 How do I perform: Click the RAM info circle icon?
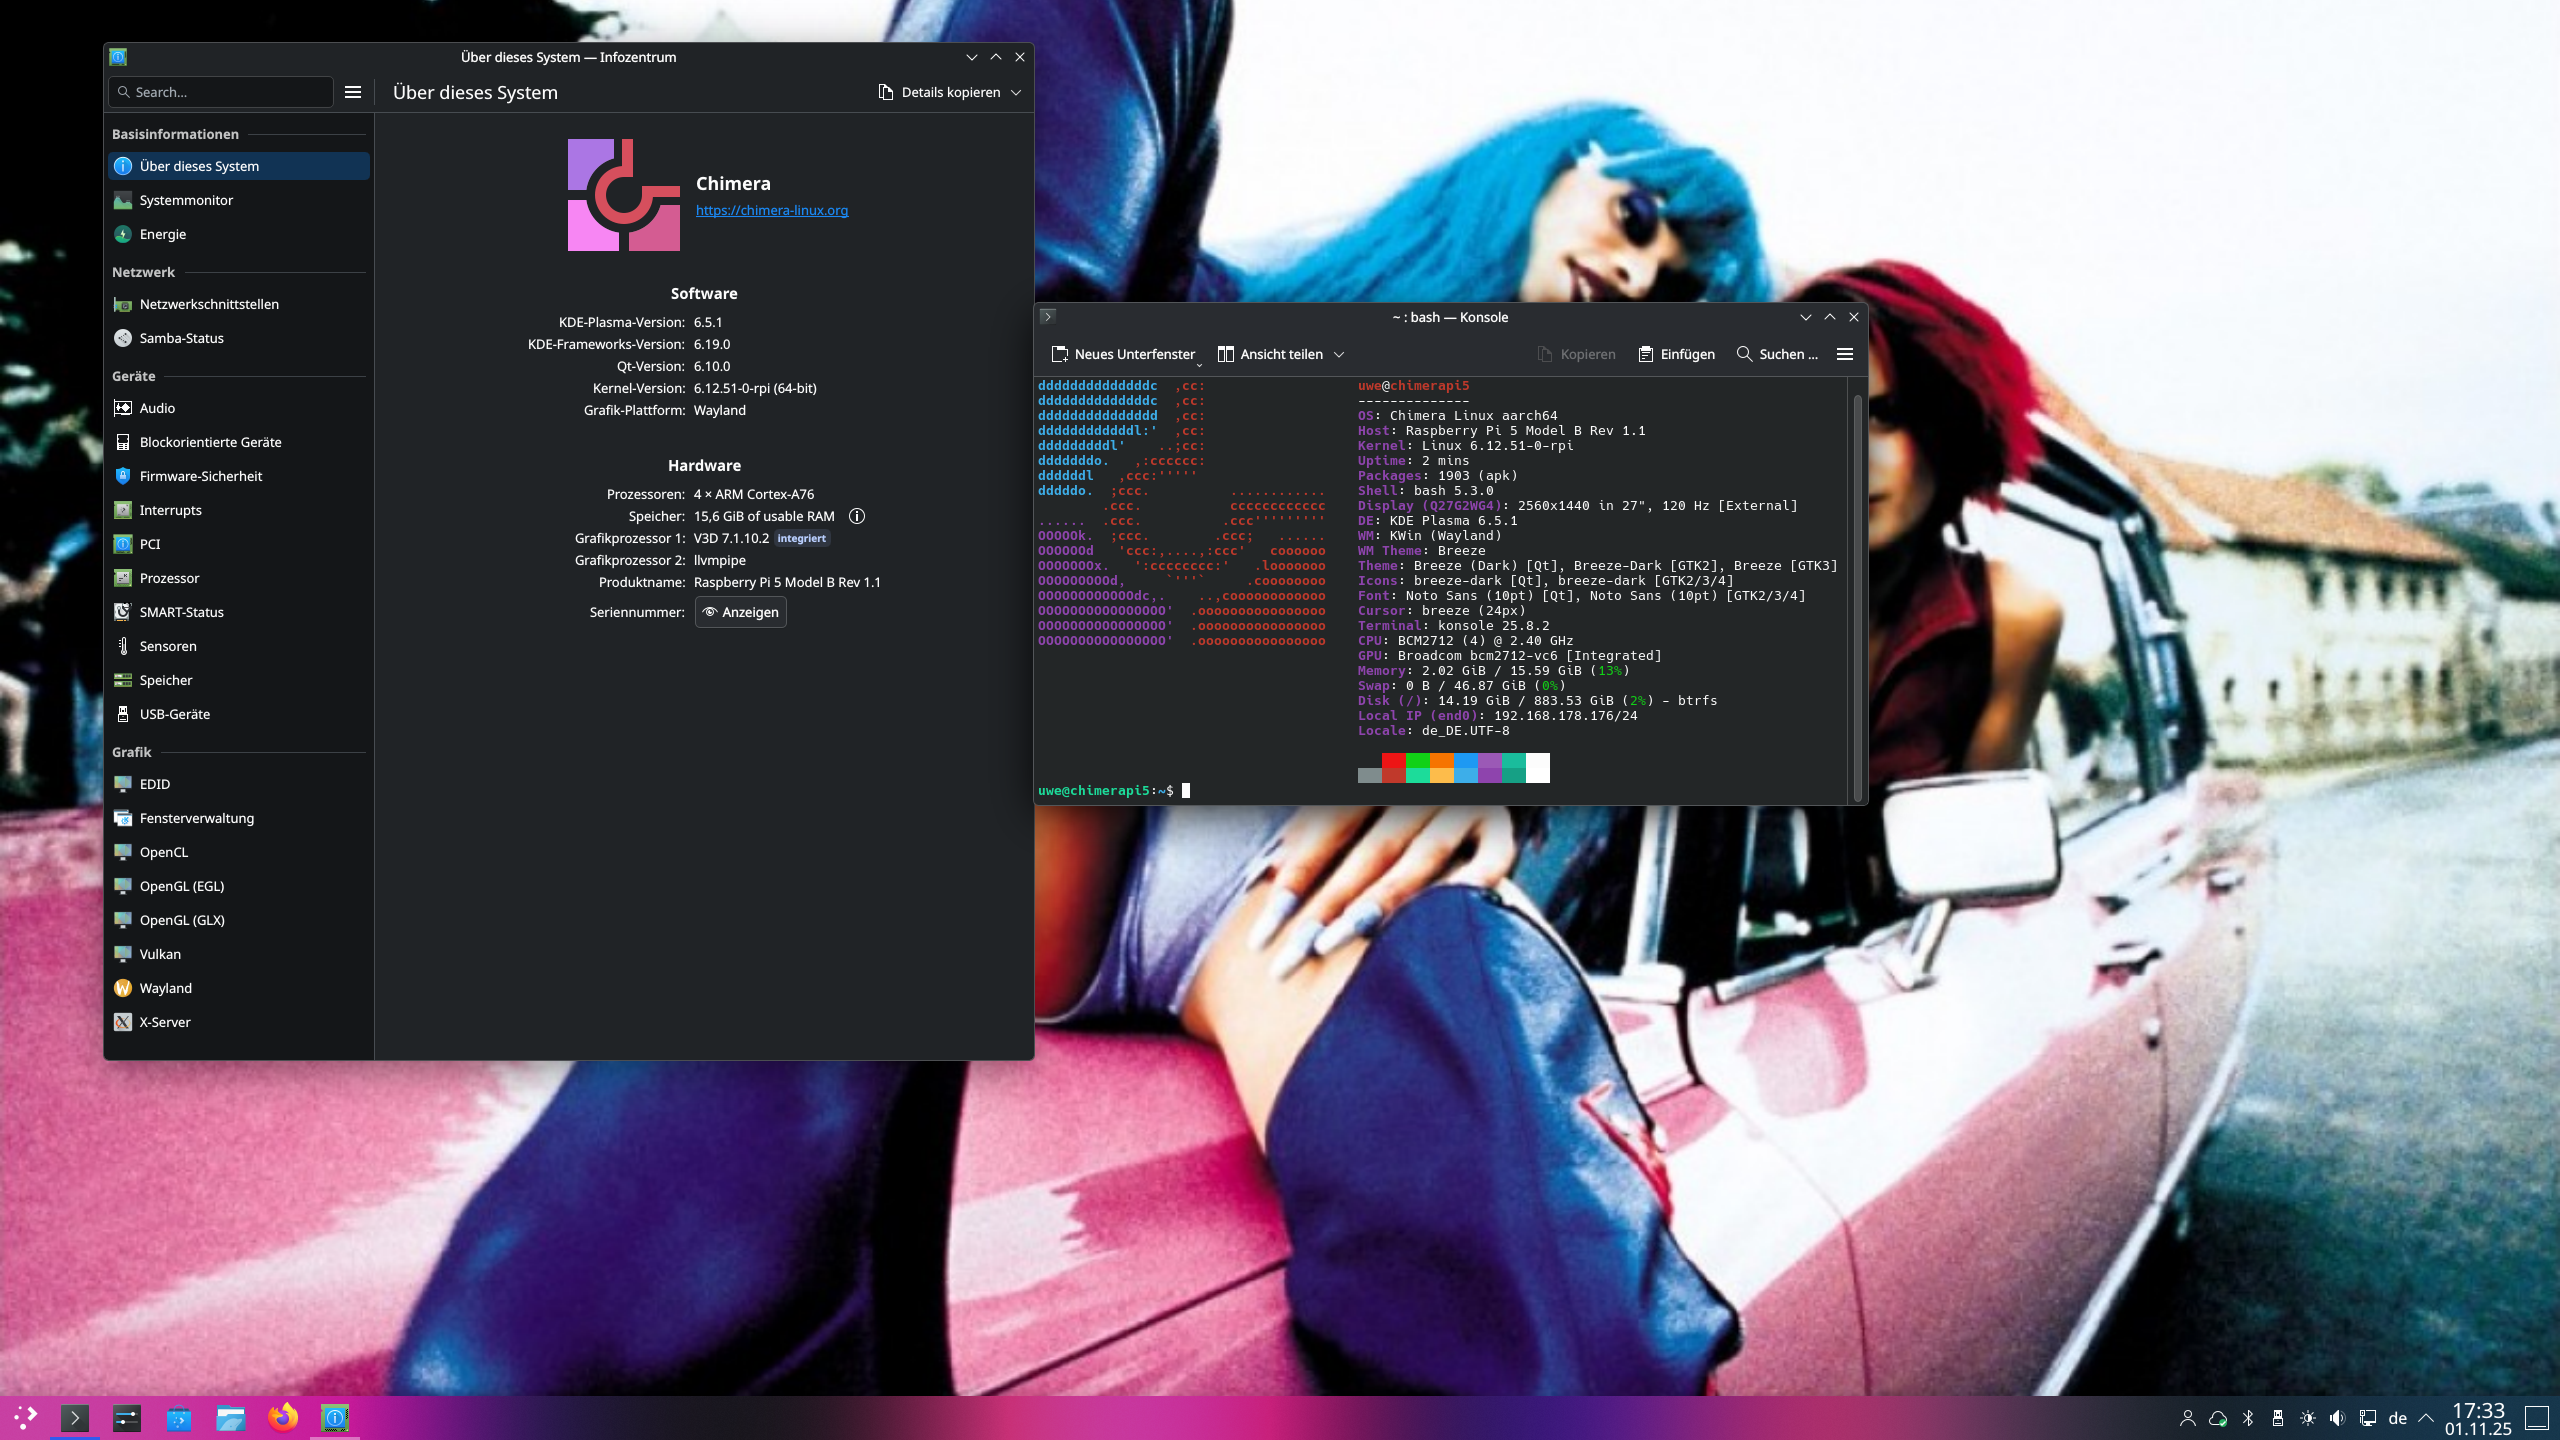(857, 516)
